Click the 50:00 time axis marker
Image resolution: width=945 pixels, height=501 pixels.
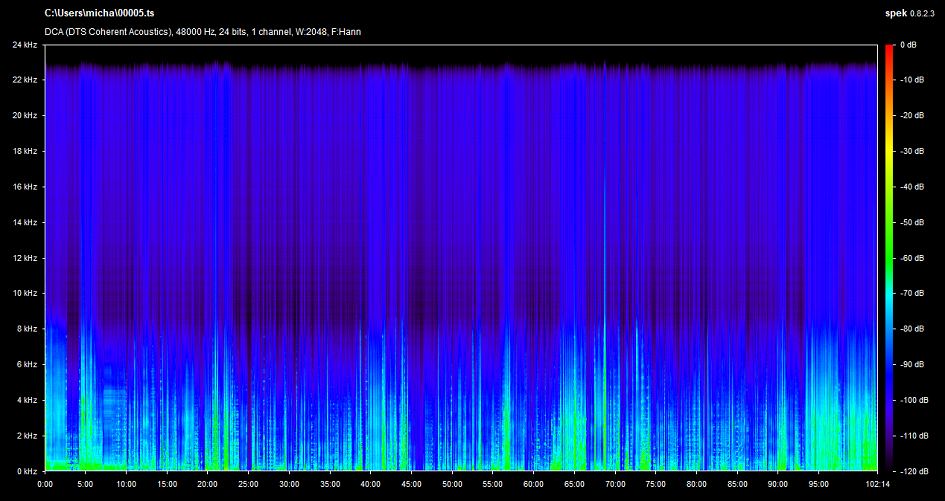[x=451, y=484]
